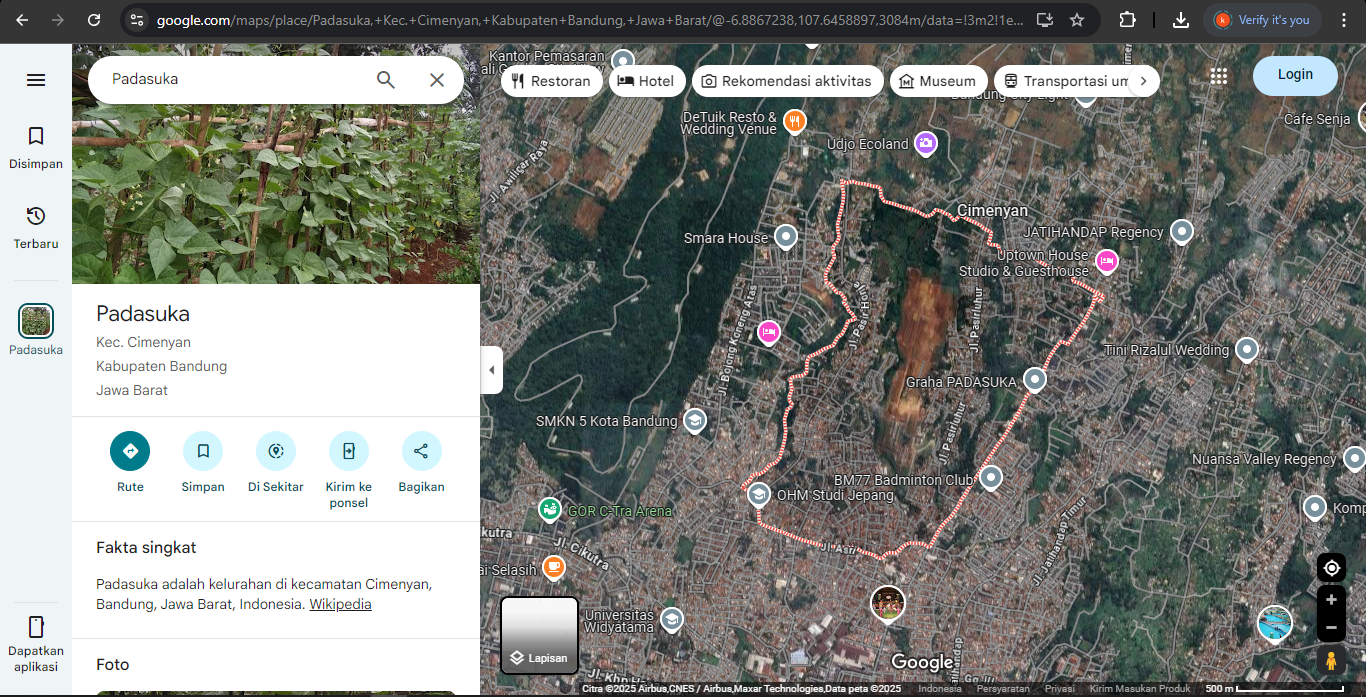Screen dimensions: 1366x697
Task: Select the Padasuka sidebar thumbnail
Action: (36, 321)
